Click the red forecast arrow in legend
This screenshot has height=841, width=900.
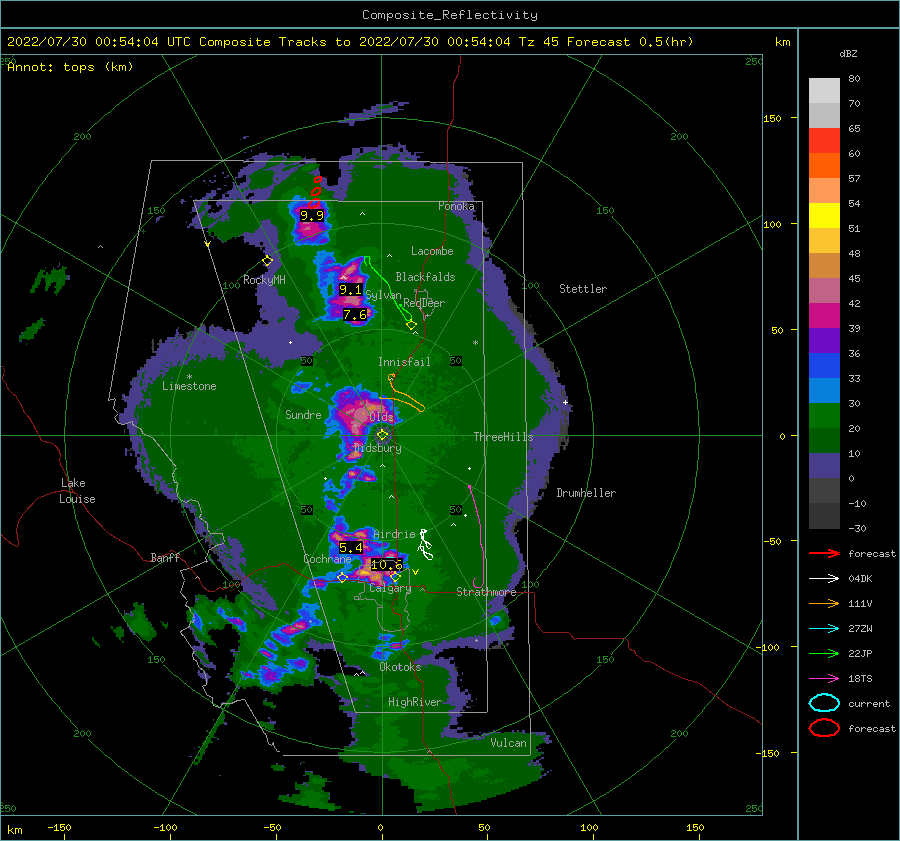tap(824, 553)
